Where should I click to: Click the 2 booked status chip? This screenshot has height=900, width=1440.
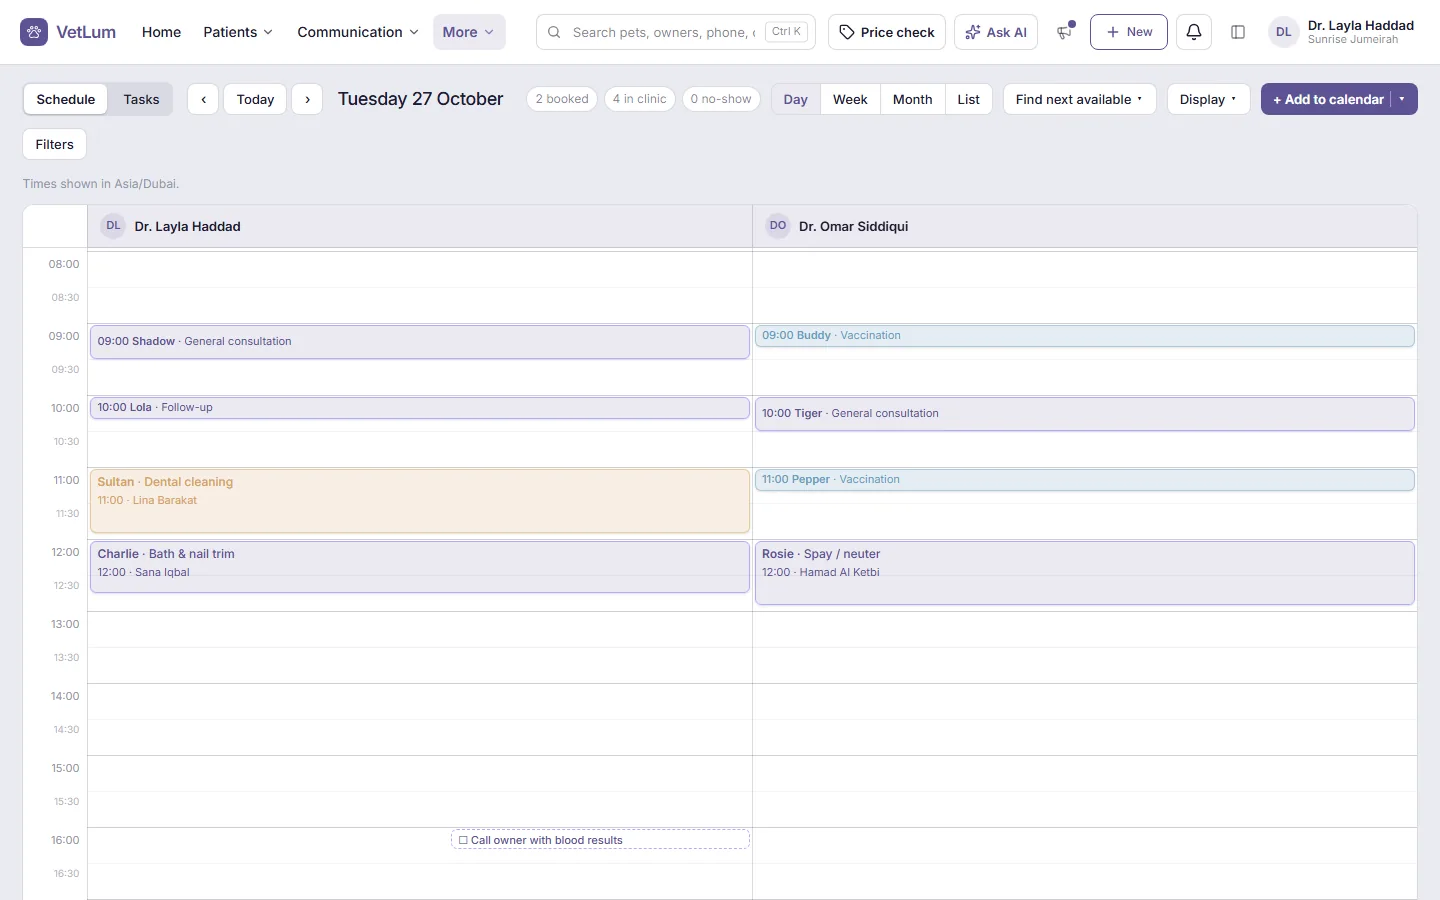(562, 99)
